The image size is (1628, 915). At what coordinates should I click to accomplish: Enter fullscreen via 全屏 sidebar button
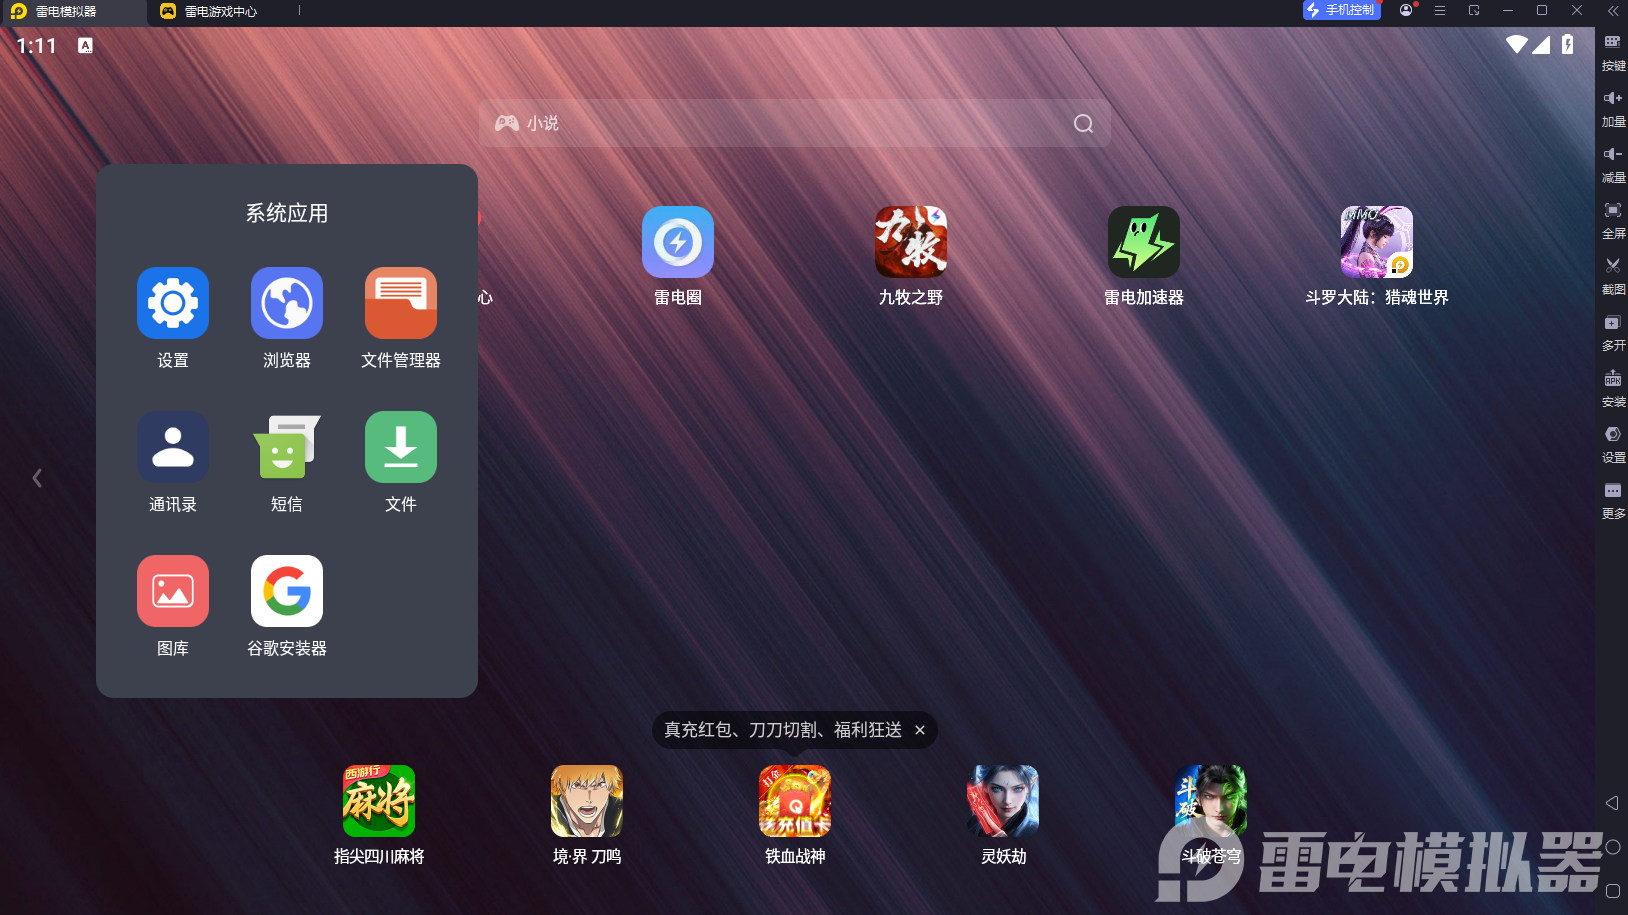coord(1613,220)
